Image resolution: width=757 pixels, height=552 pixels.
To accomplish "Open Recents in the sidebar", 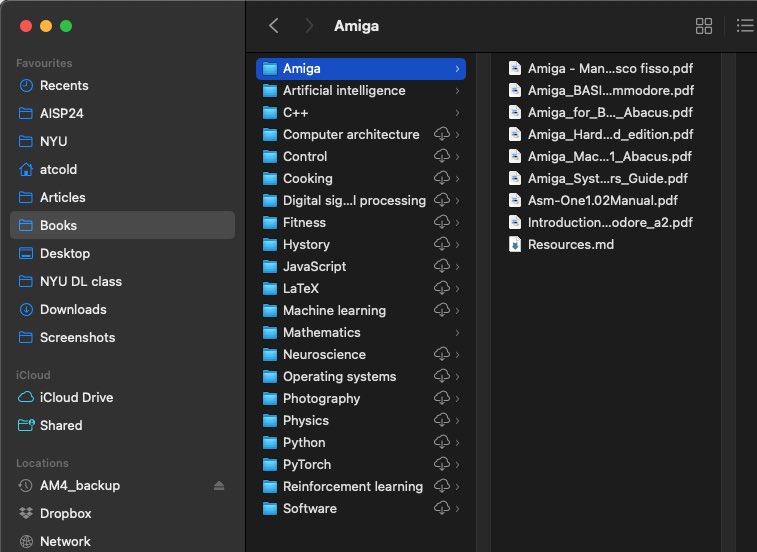I will (x=122, y=85).
